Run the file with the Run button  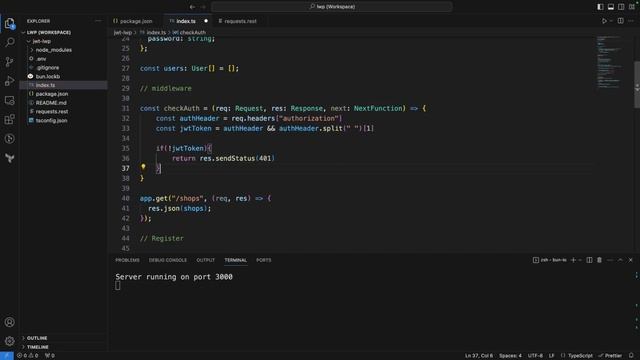(604, 21)
